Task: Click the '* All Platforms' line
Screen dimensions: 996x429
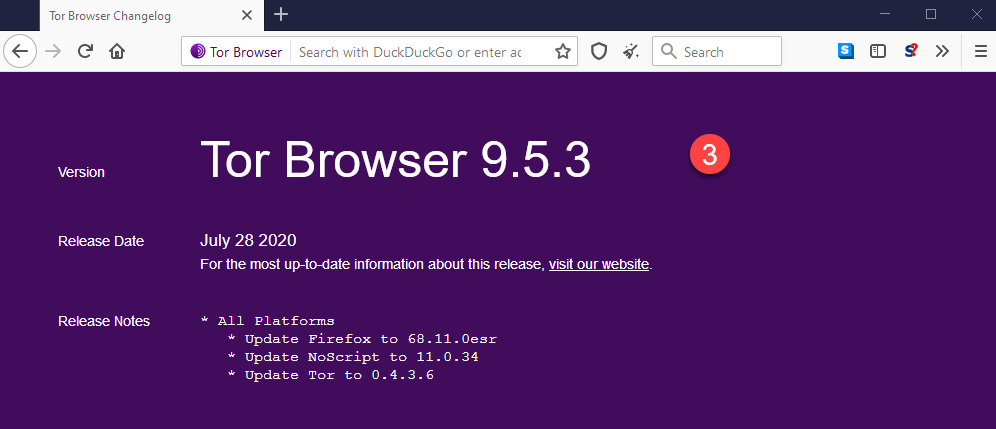Action: (267, 321)
